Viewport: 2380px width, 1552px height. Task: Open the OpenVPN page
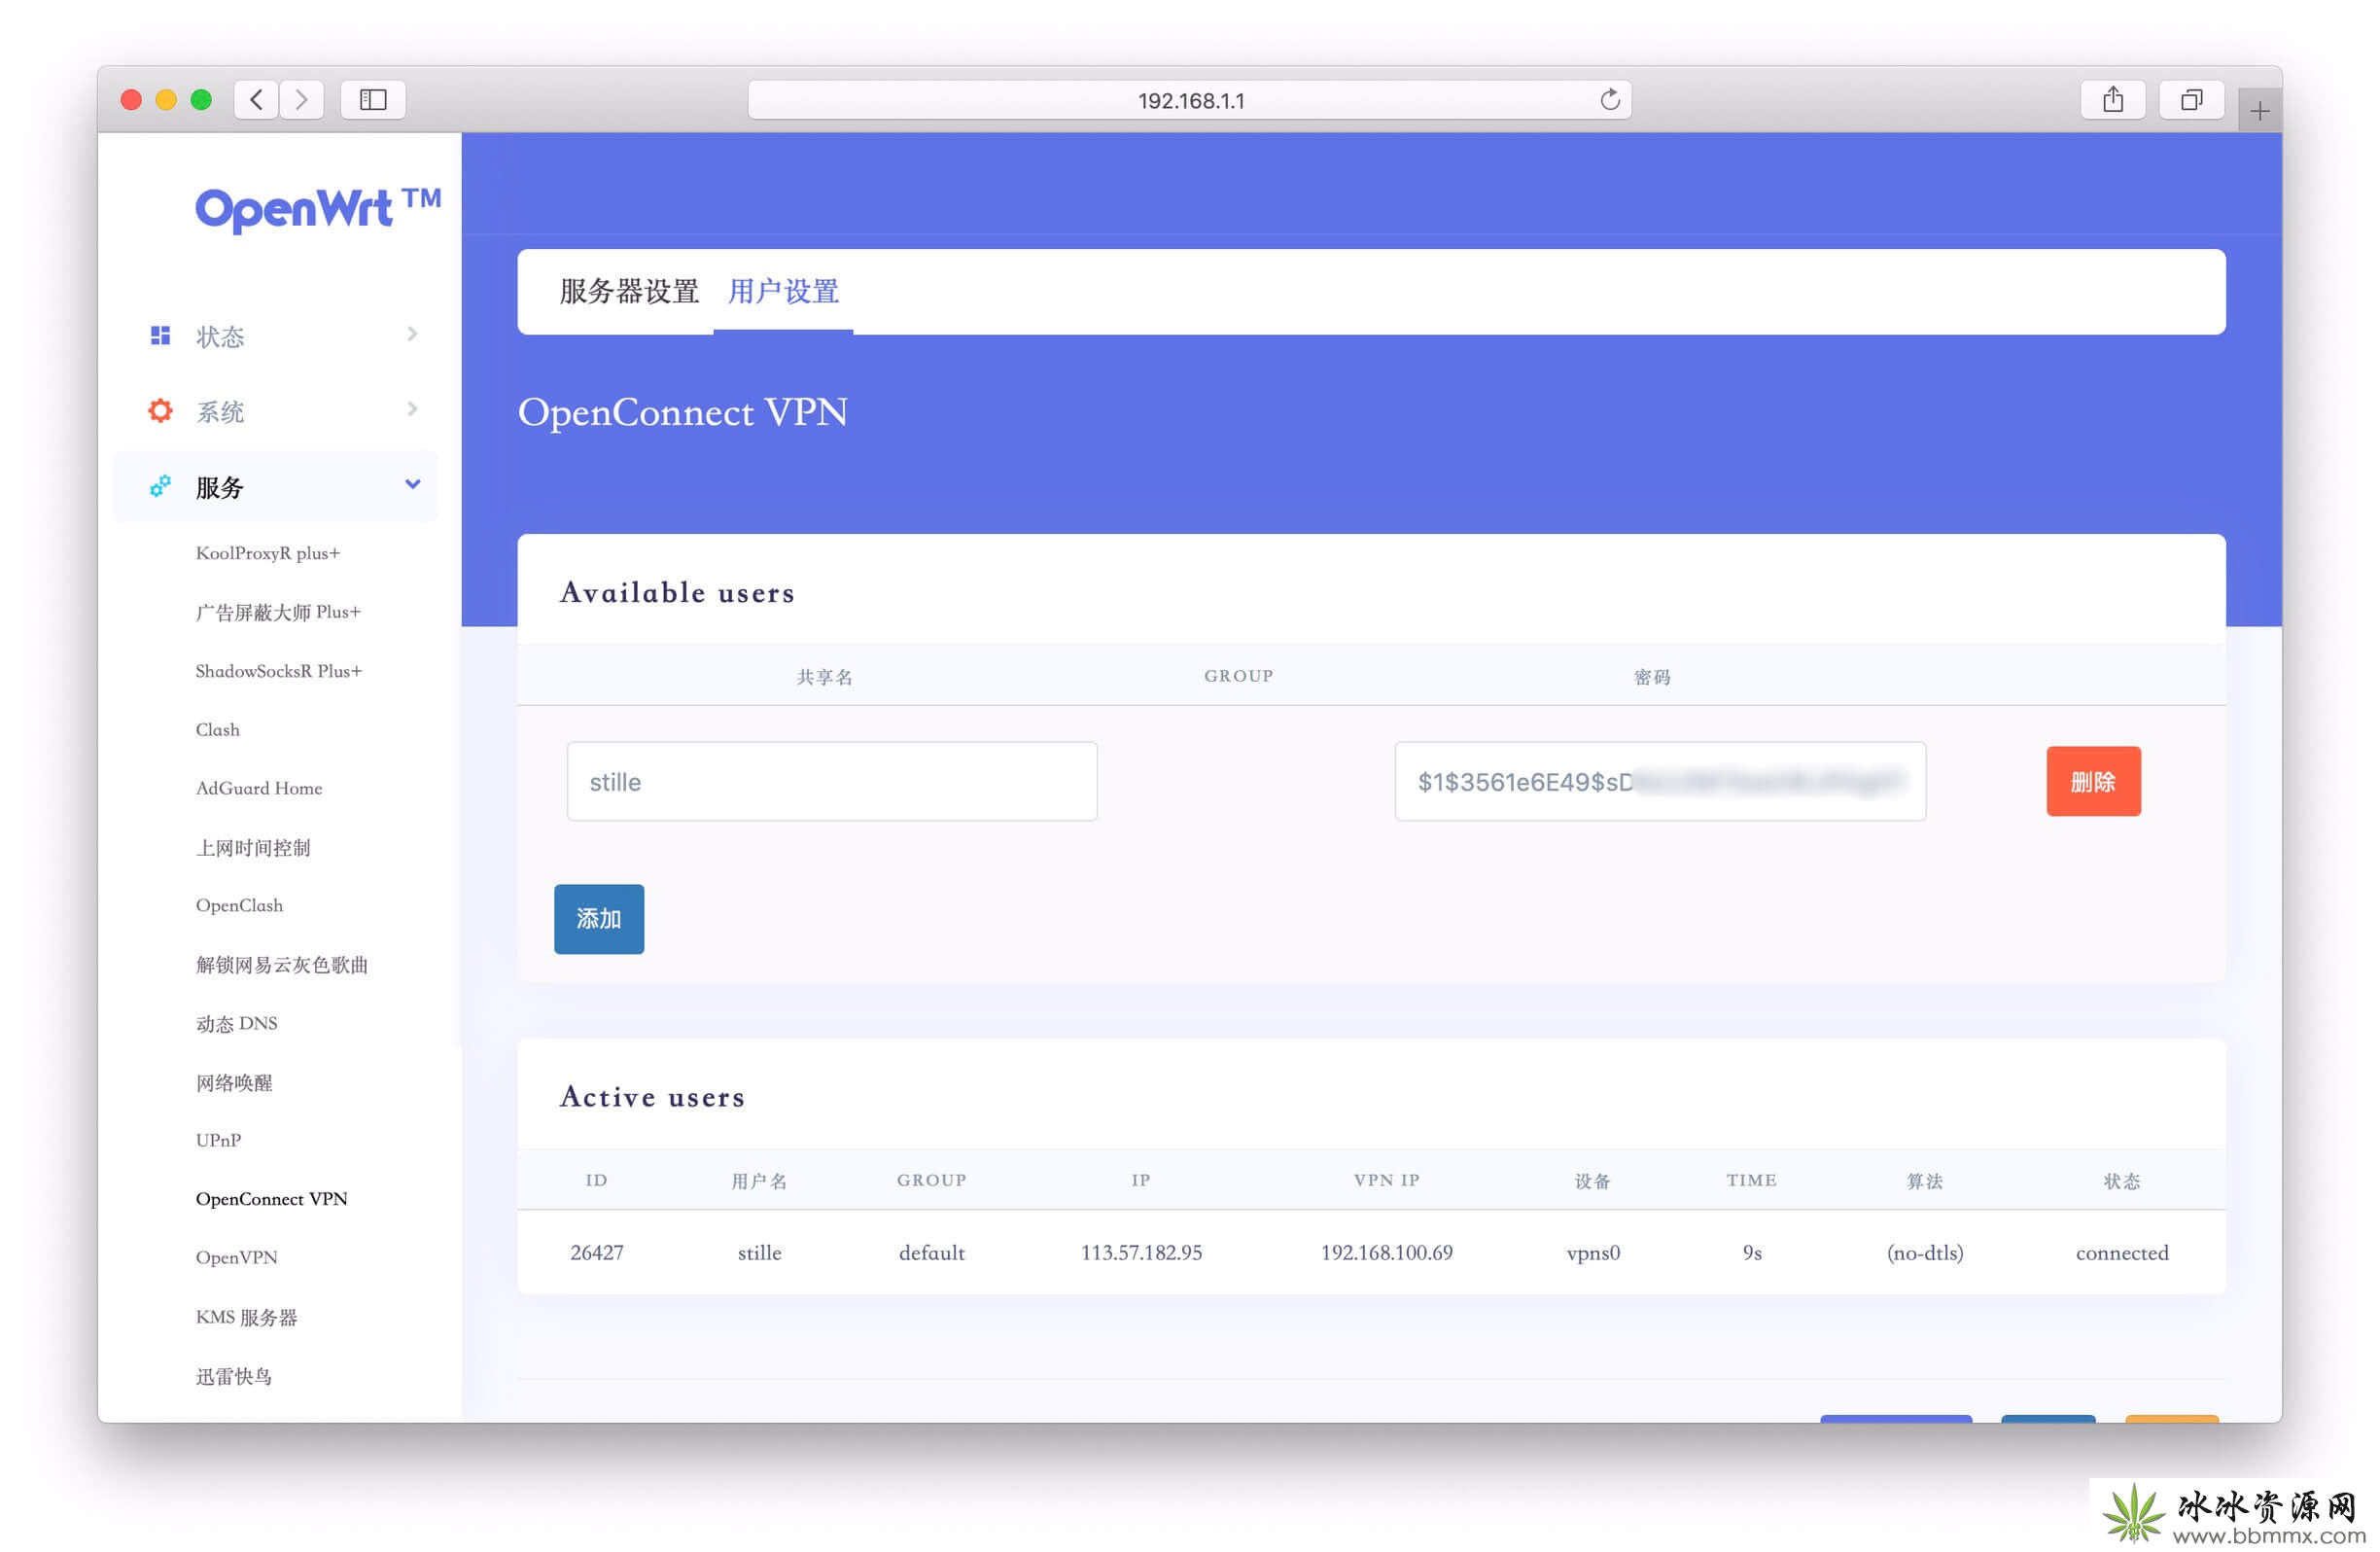pos(236,1258)
